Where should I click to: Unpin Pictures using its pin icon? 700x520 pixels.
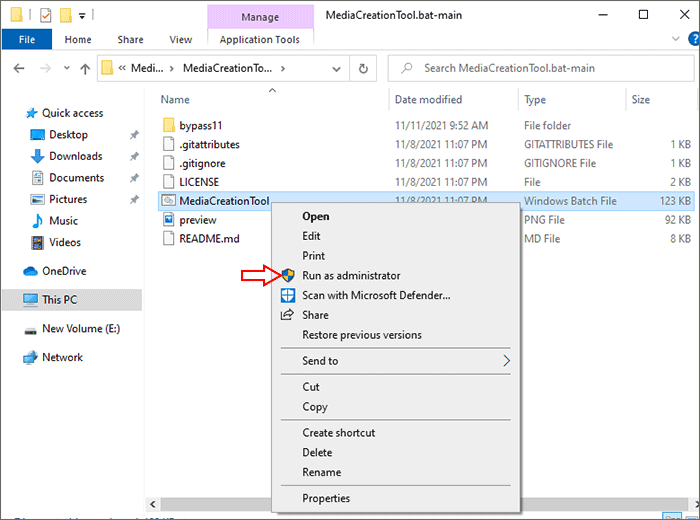coord(134,199)
